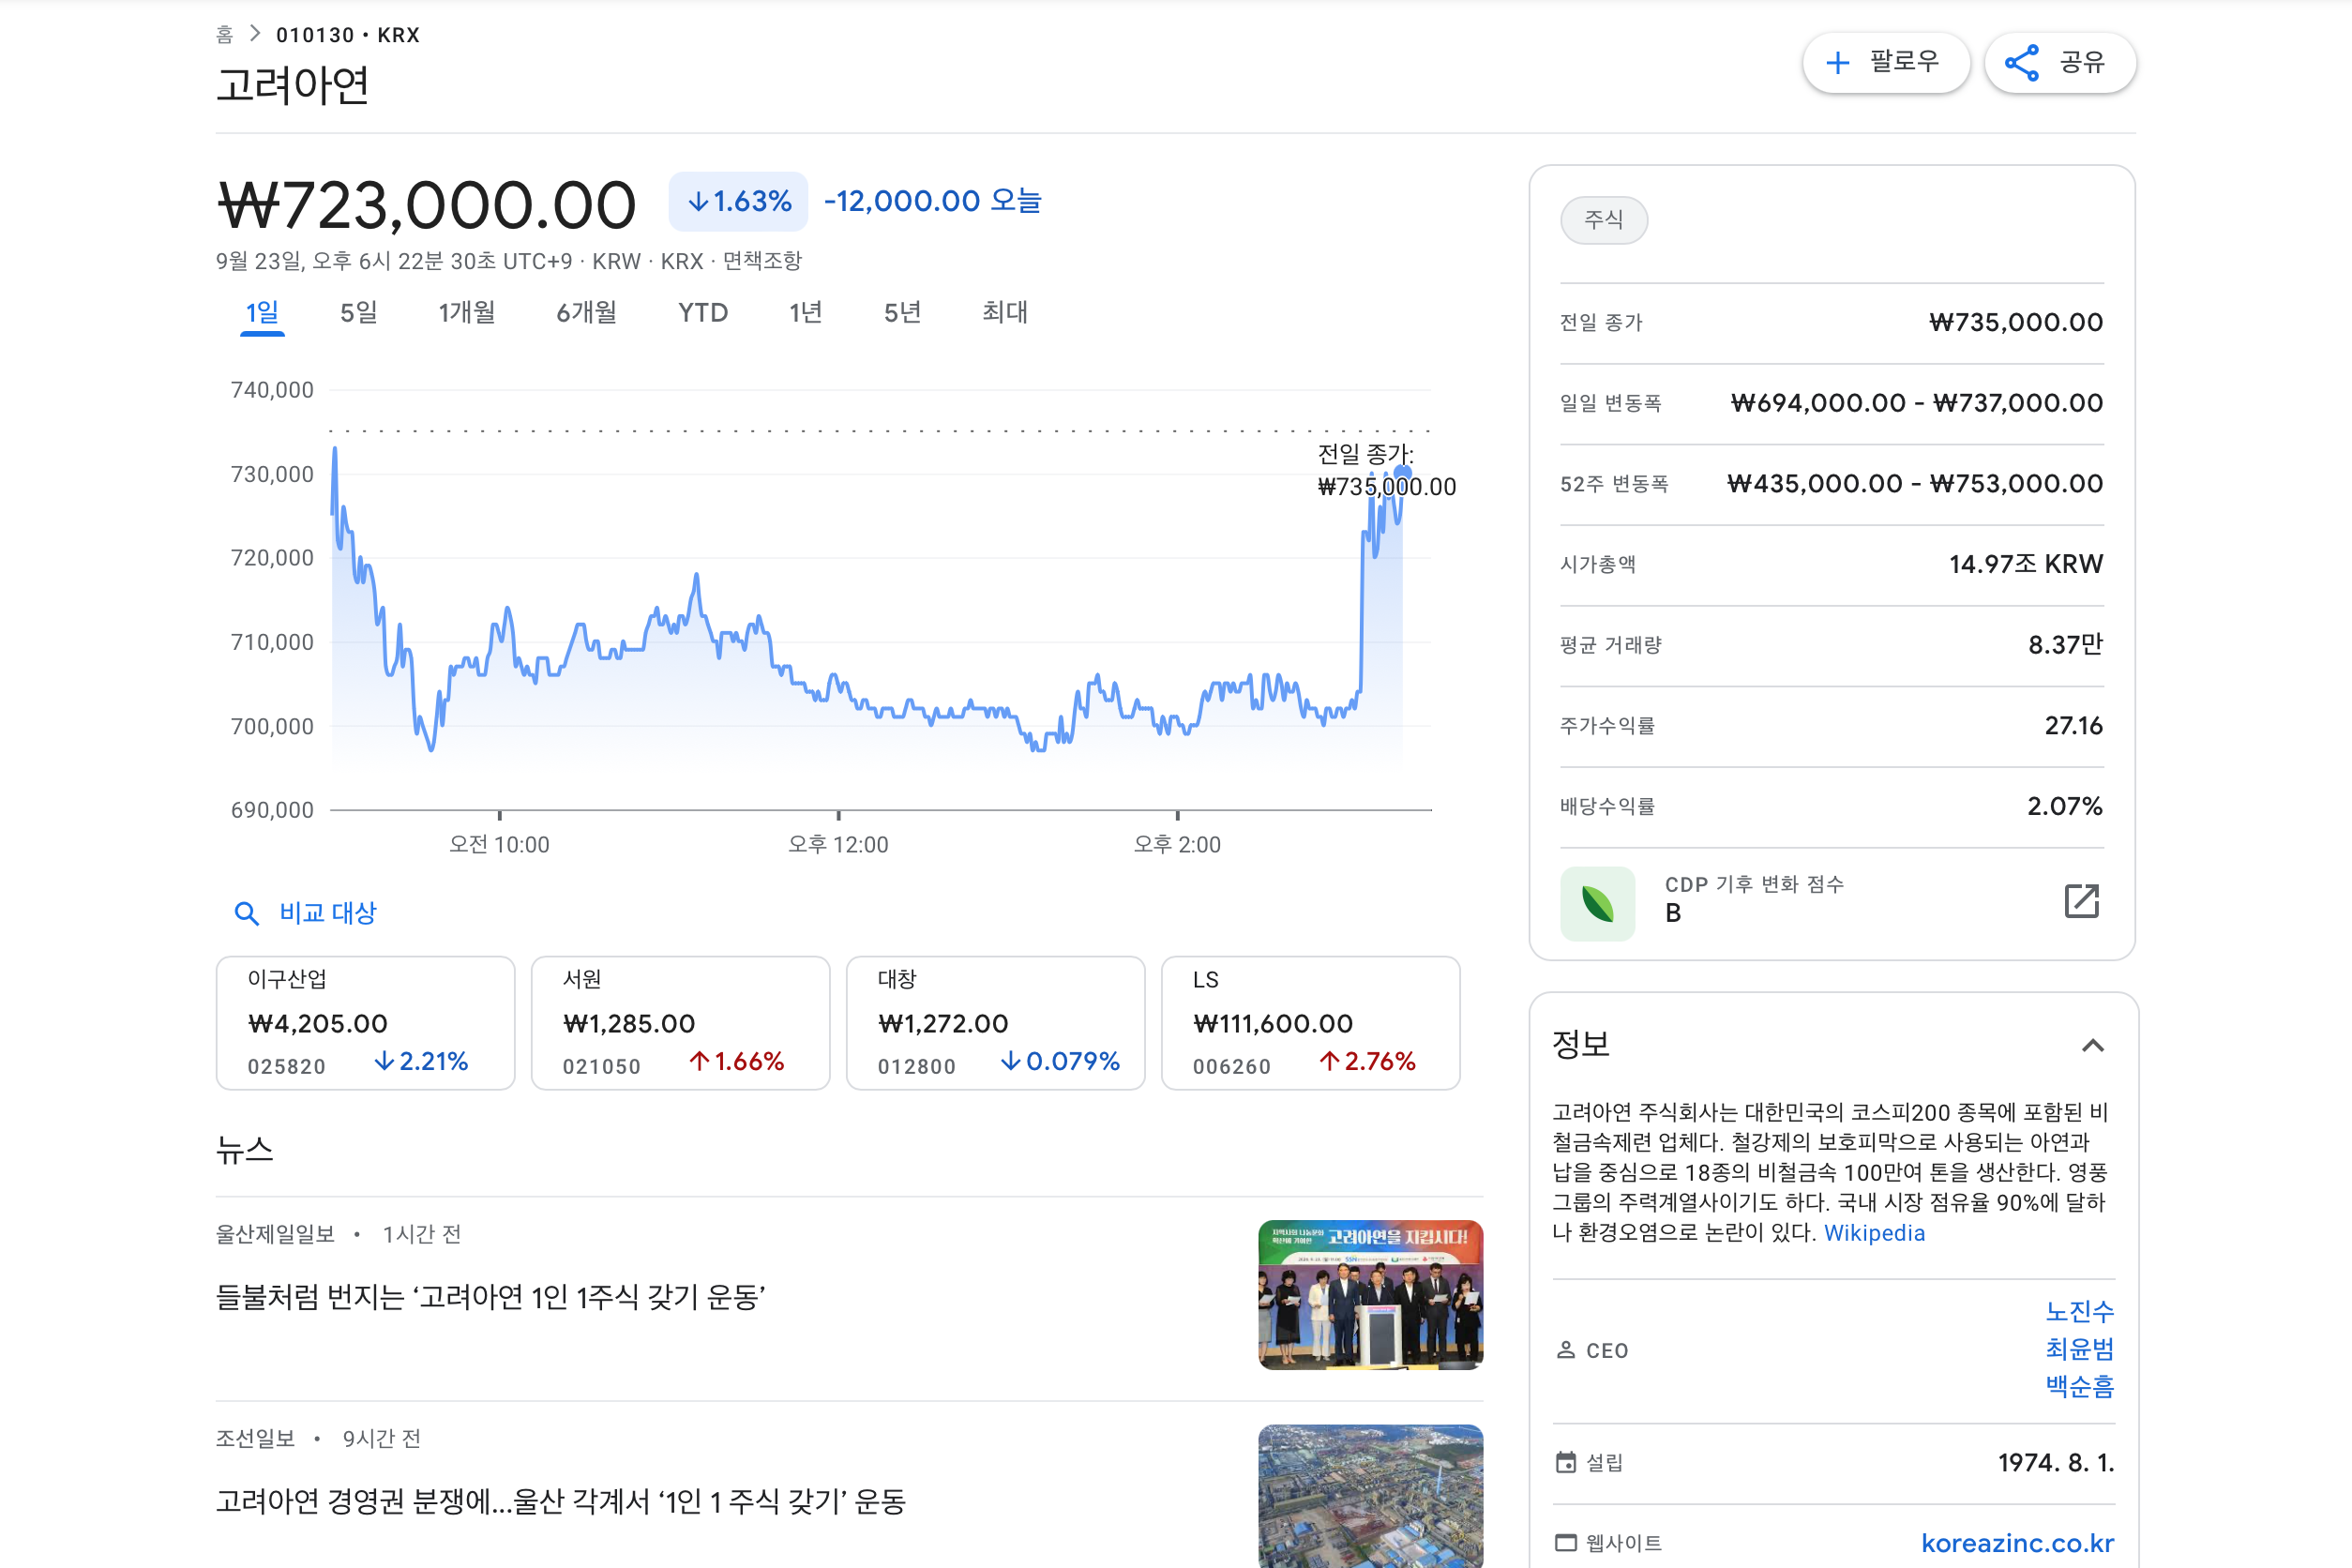Click the 설립 1974. 8. 1. date

[x=2056, y=1463]
